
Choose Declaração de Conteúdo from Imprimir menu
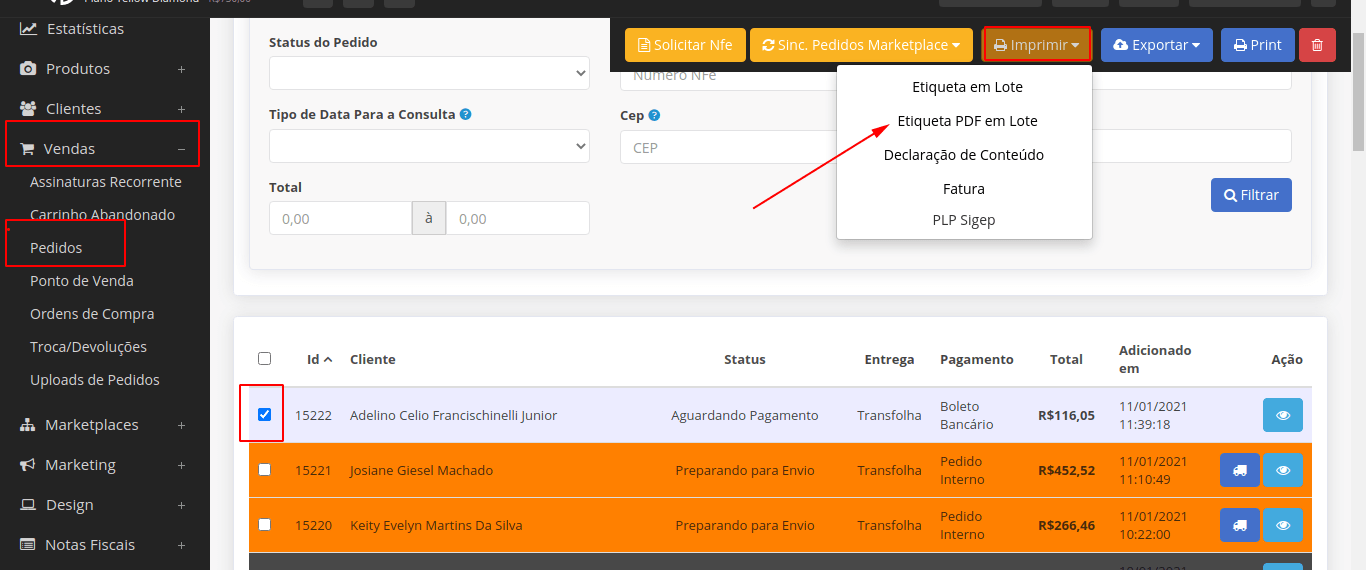(x=963, y=155)
